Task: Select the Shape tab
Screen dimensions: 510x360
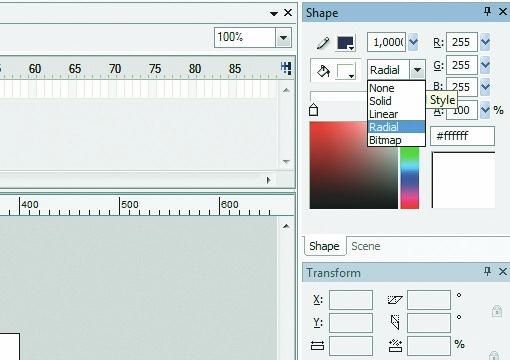Action: coord(324,246)
